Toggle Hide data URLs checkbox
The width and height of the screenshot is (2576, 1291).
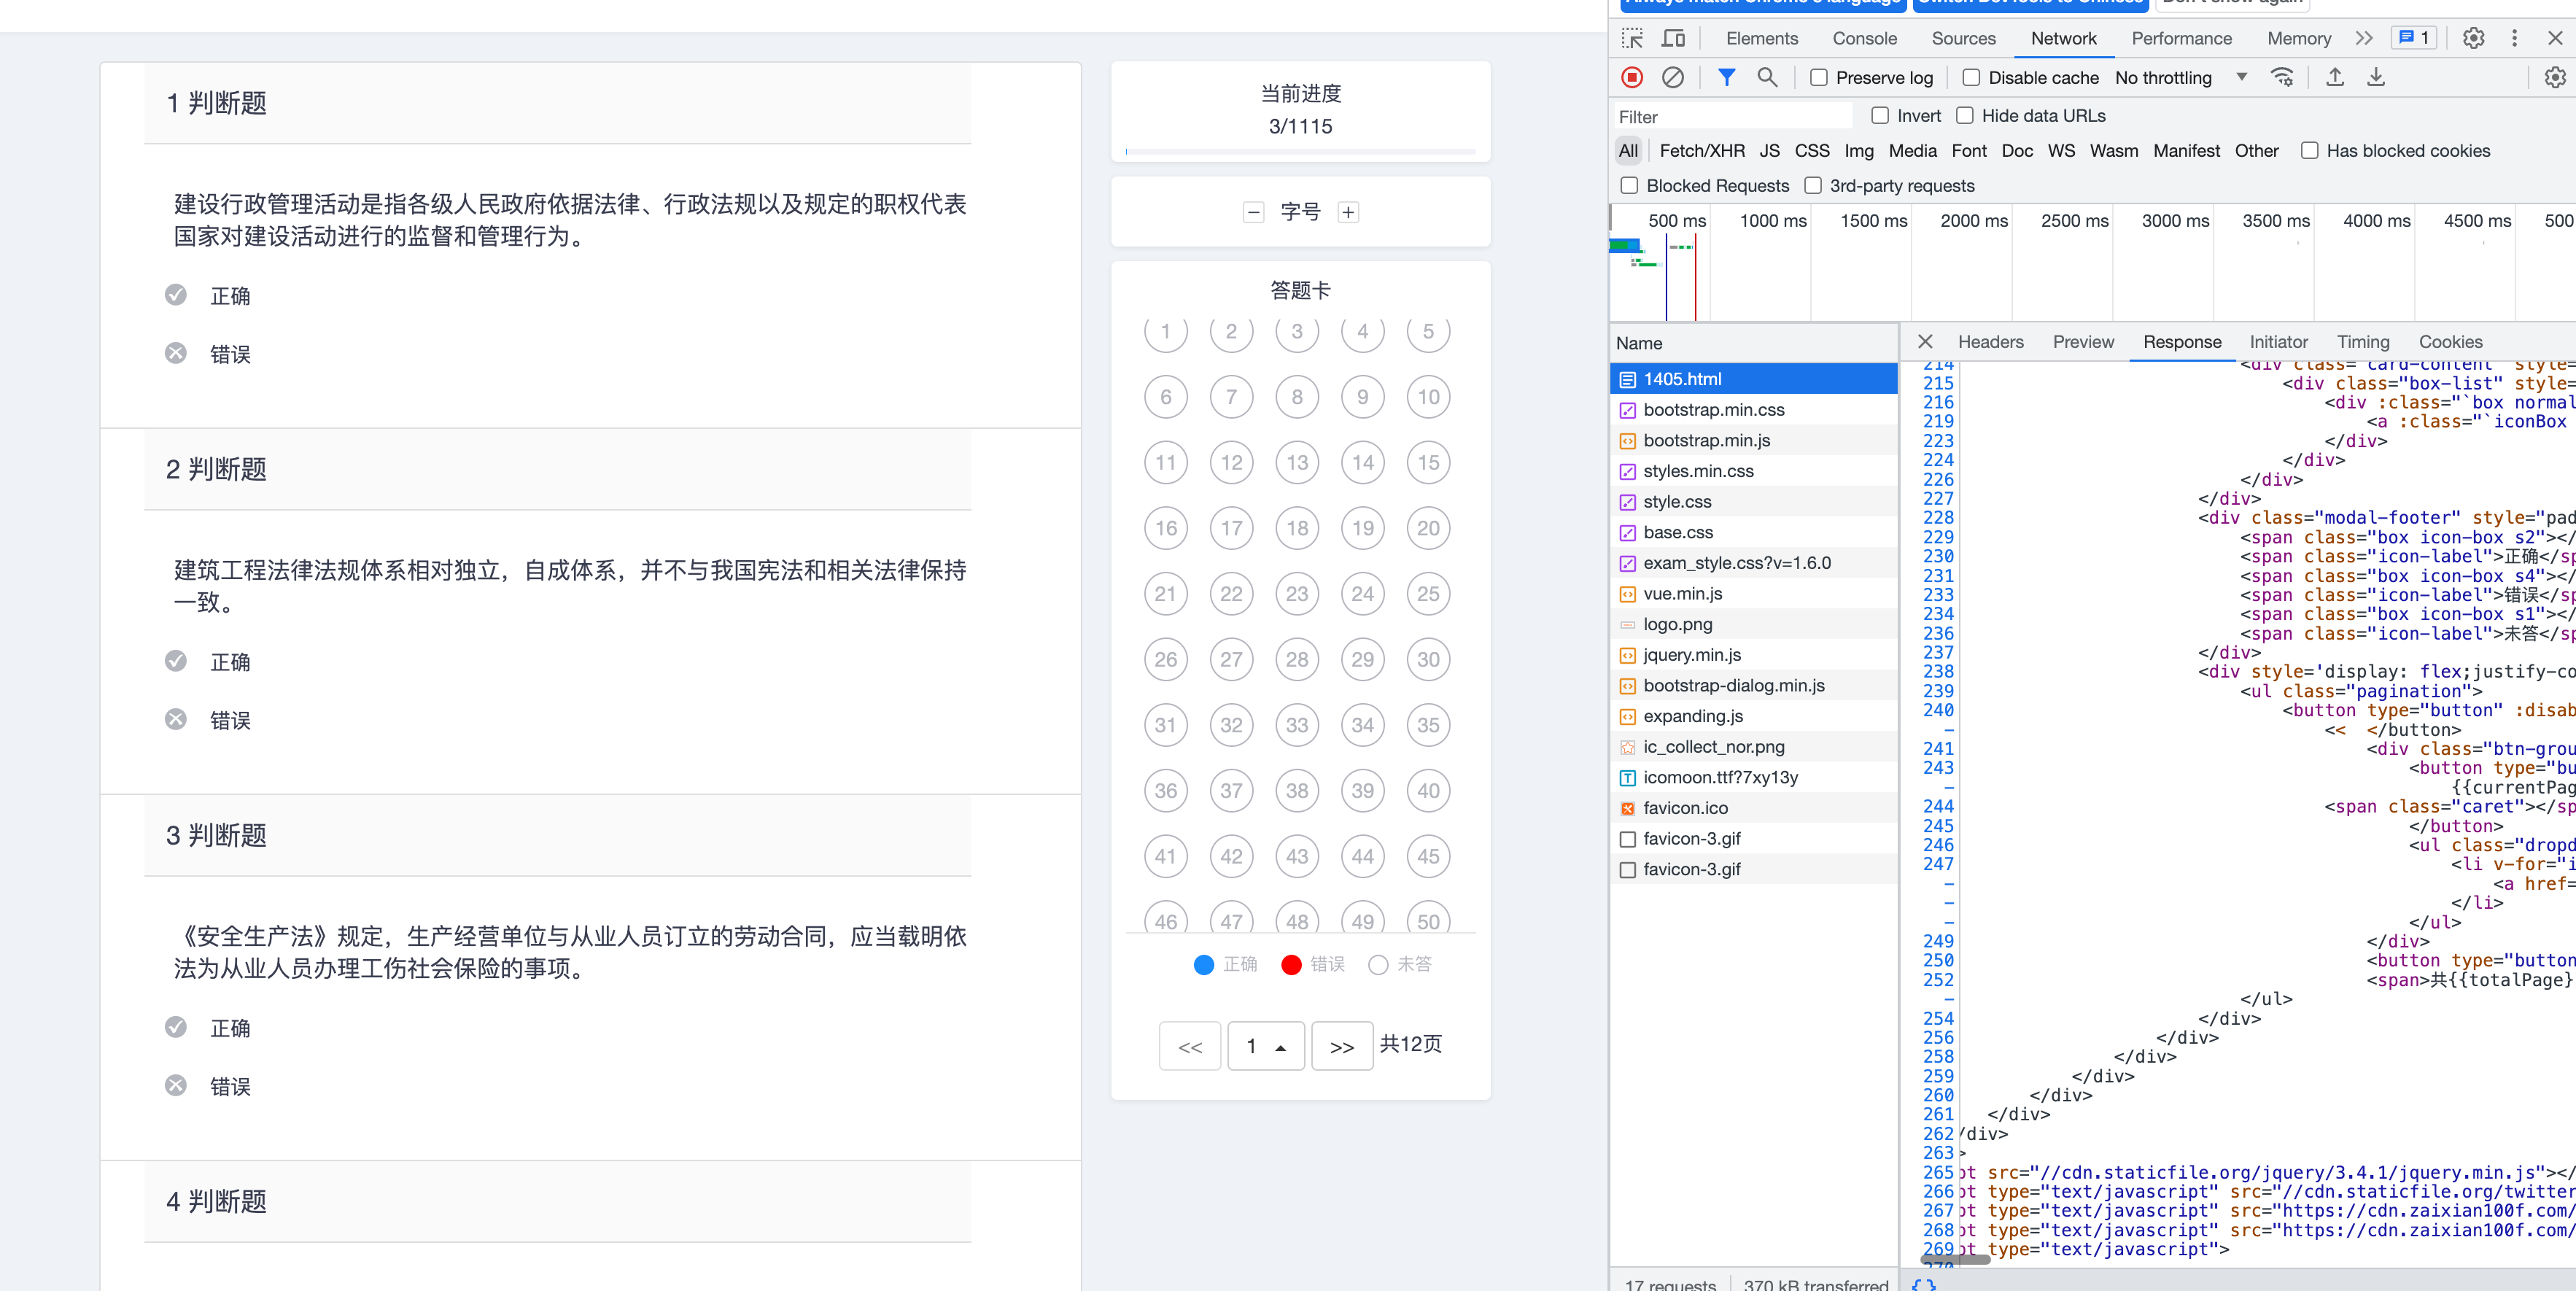(x=1965, y=115)
